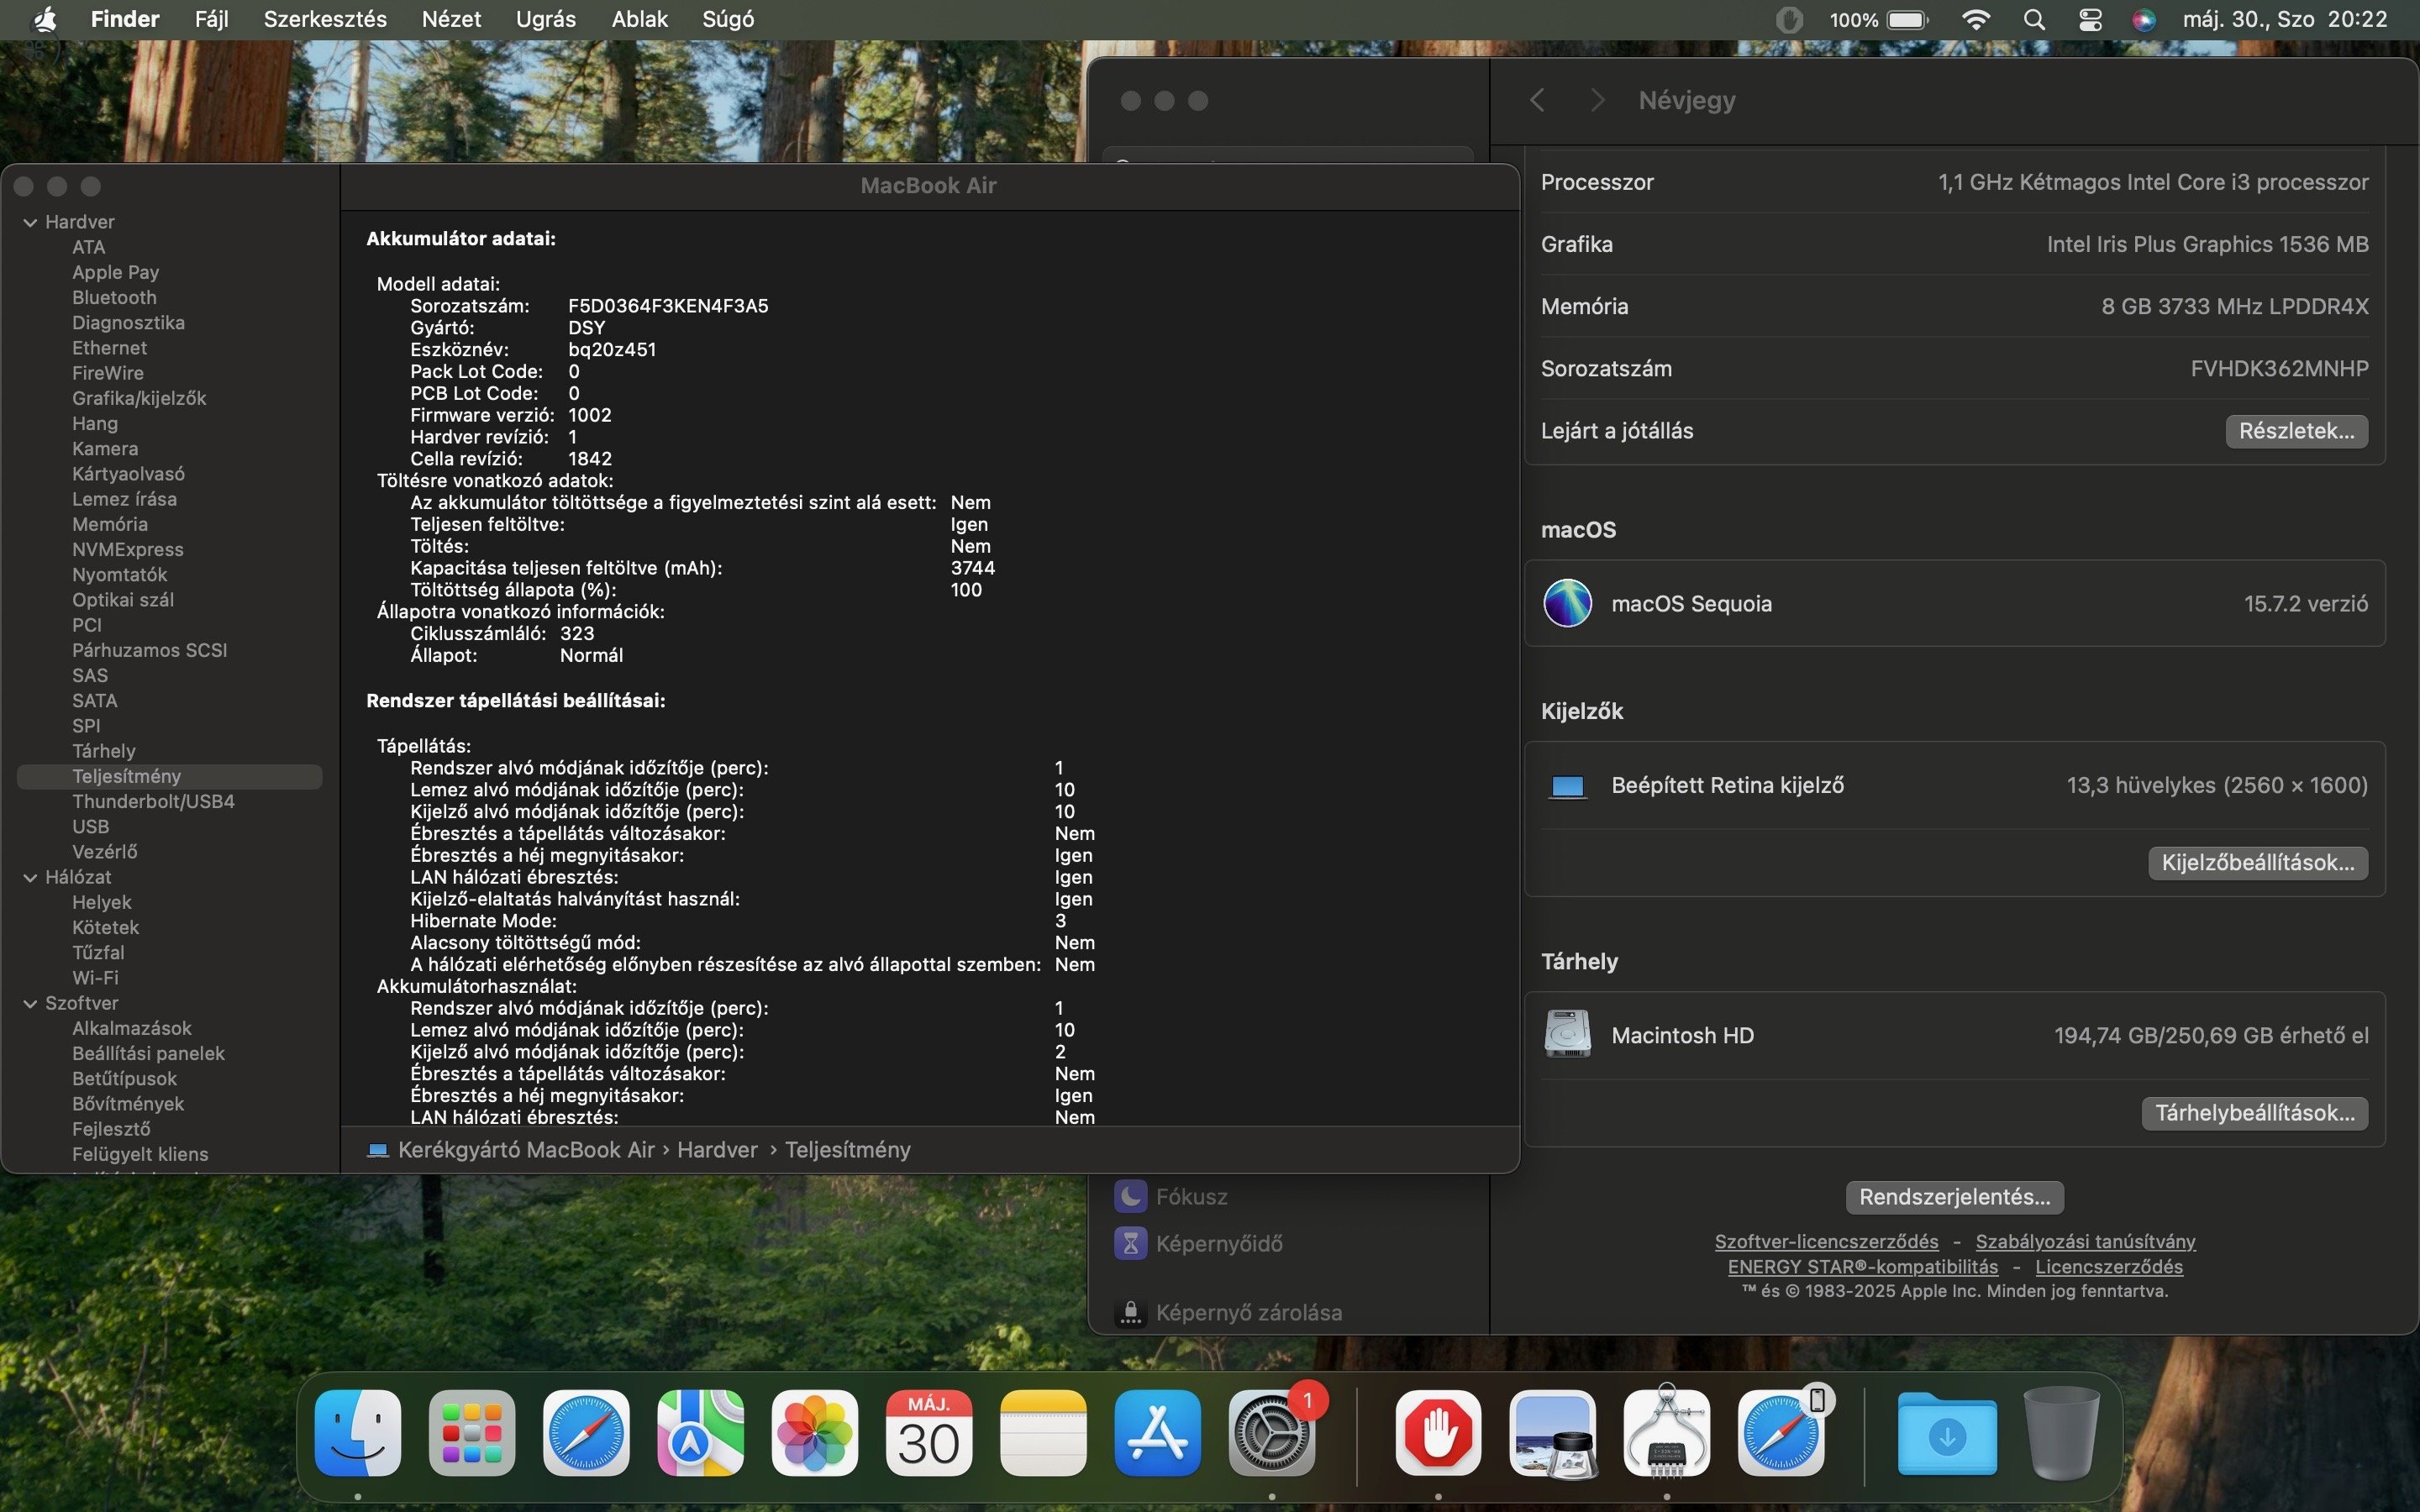Click the date and time in menu bar

coord(2285,19)
